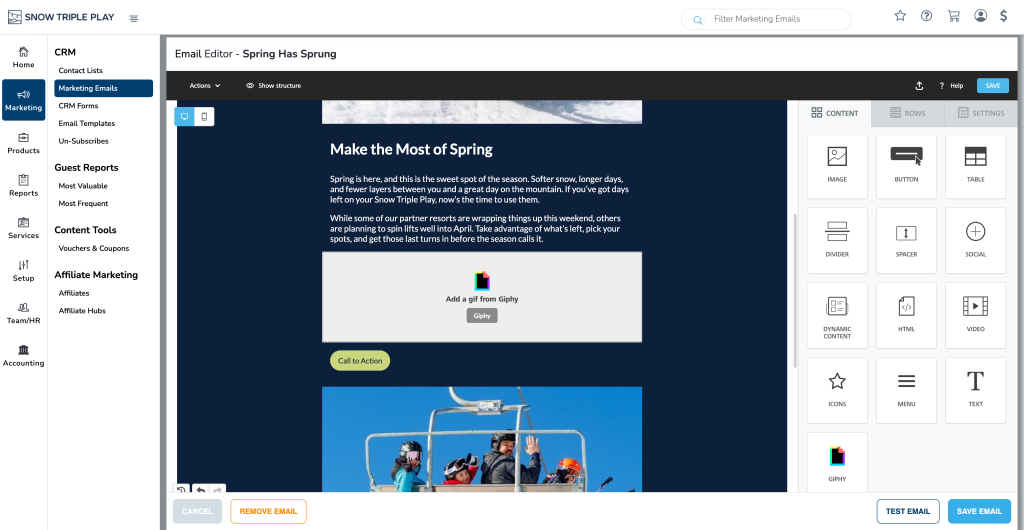Image resolution: width=1024 pixels, height=530 pixels.
Task: Select the Image content block
Action: pyautogui.click(x=837, y=166)
